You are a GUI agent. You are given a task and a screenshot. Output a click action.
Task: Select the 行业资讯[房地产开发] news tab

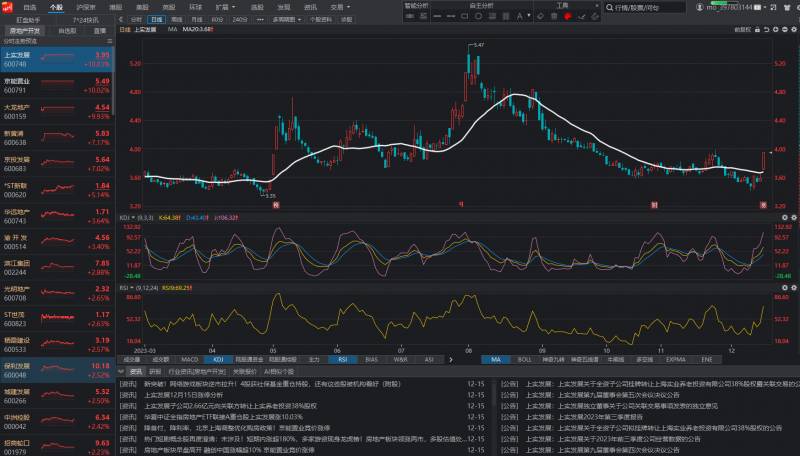(197, 372)
